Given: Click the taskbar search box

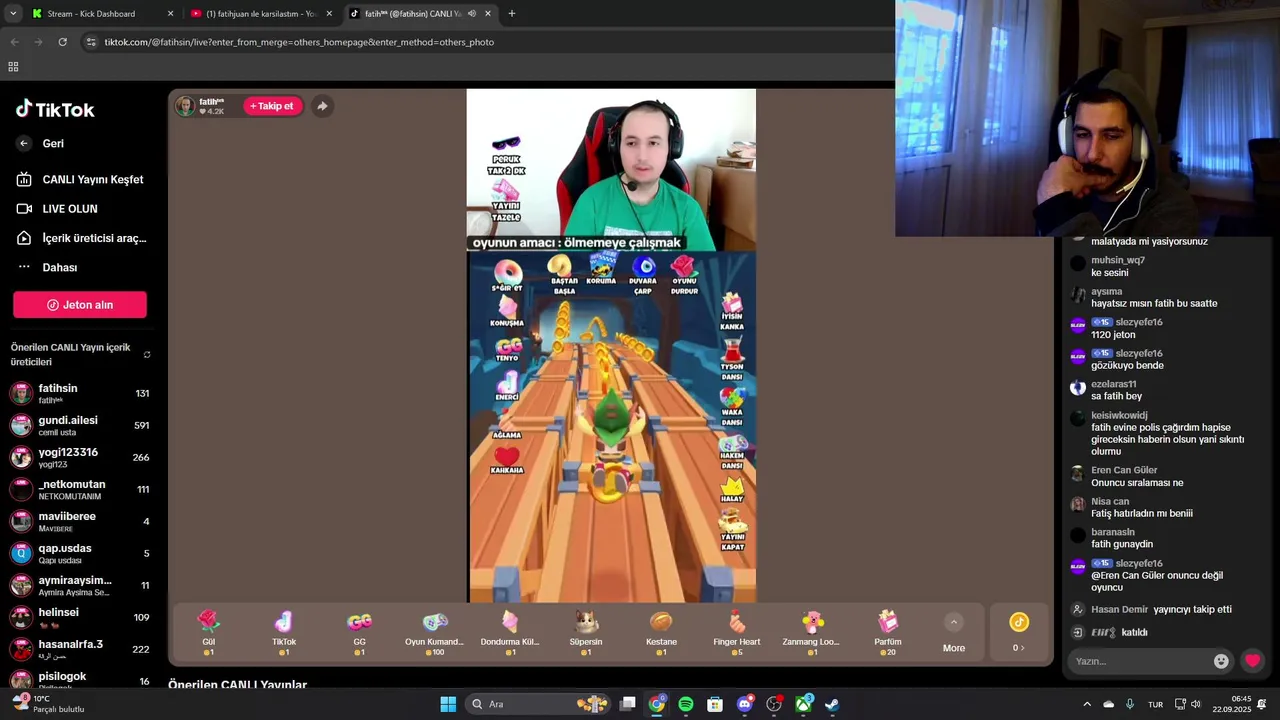Looking at the screenshot, I should 538,704.
